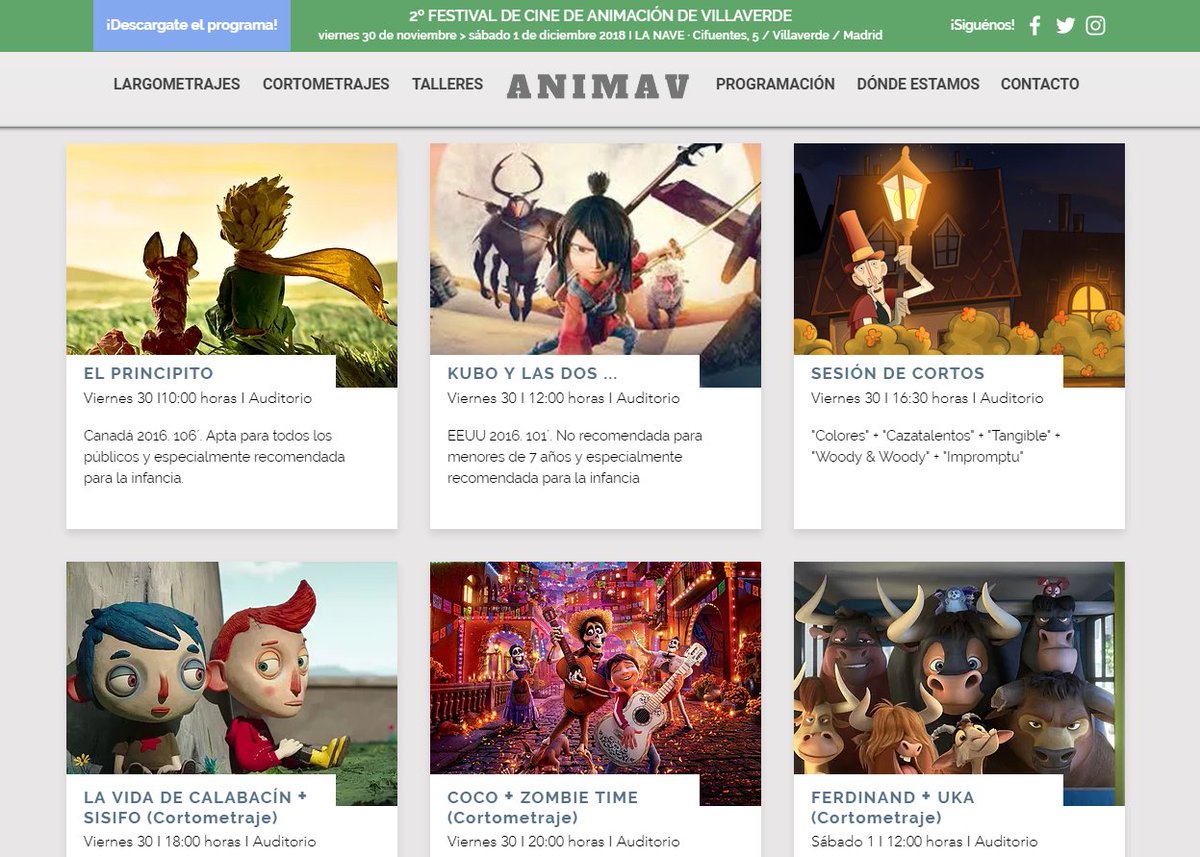Open the CORTOMETRAJES menu item
This screenshot has height=857, width=1200.
coord(326,84)
